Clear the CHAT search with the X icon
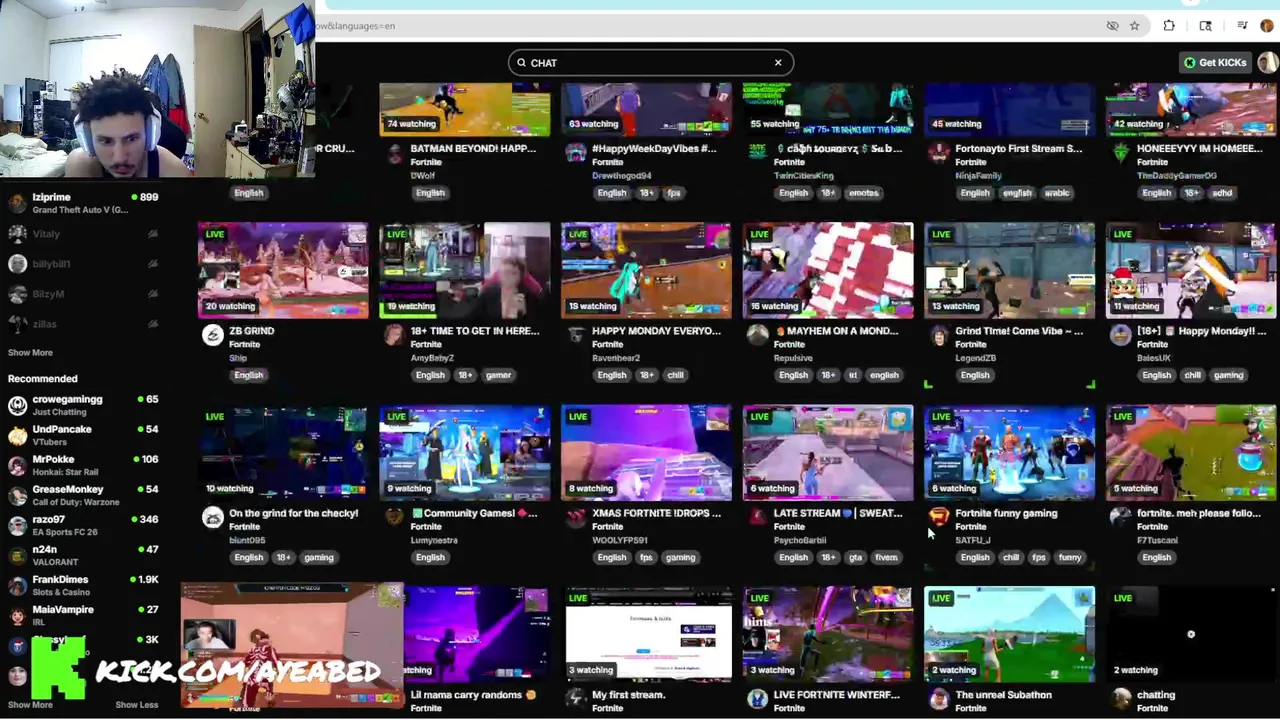Viewport: 1280px width, 720px height. tap(777, 63)
